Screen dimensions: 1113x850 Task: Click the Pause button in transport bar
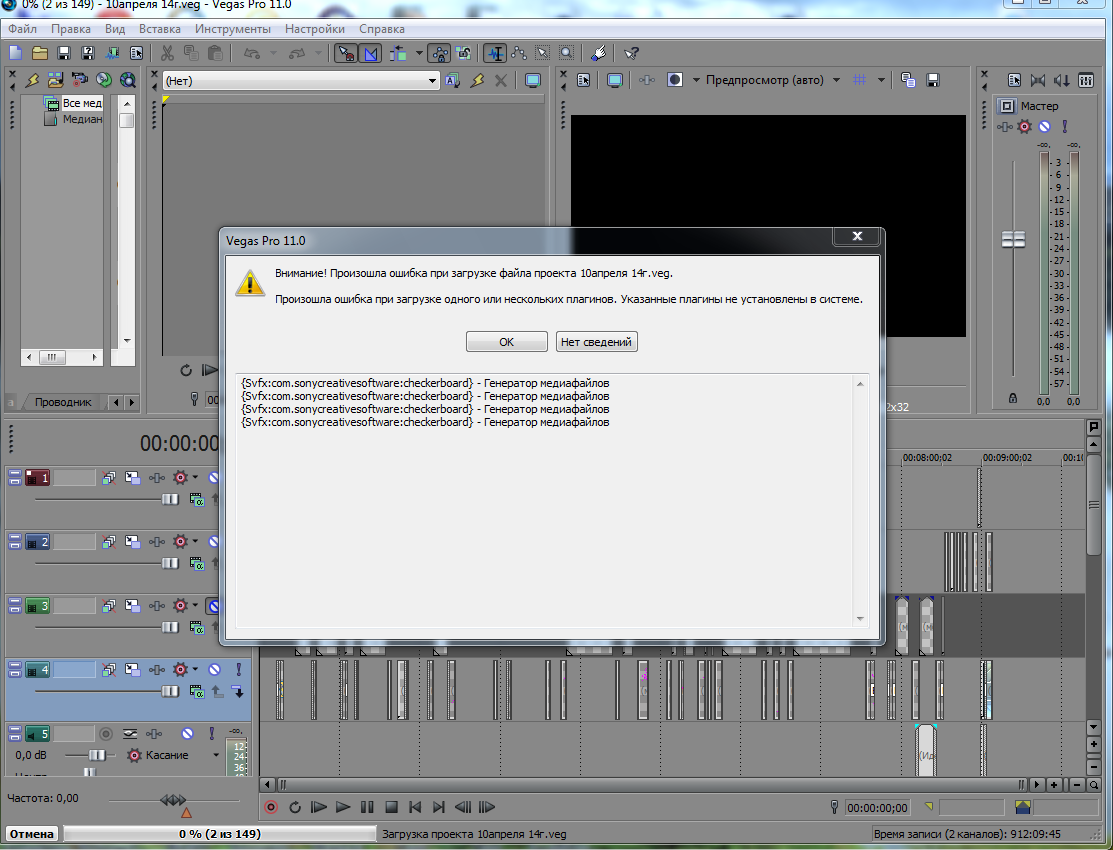367,807
